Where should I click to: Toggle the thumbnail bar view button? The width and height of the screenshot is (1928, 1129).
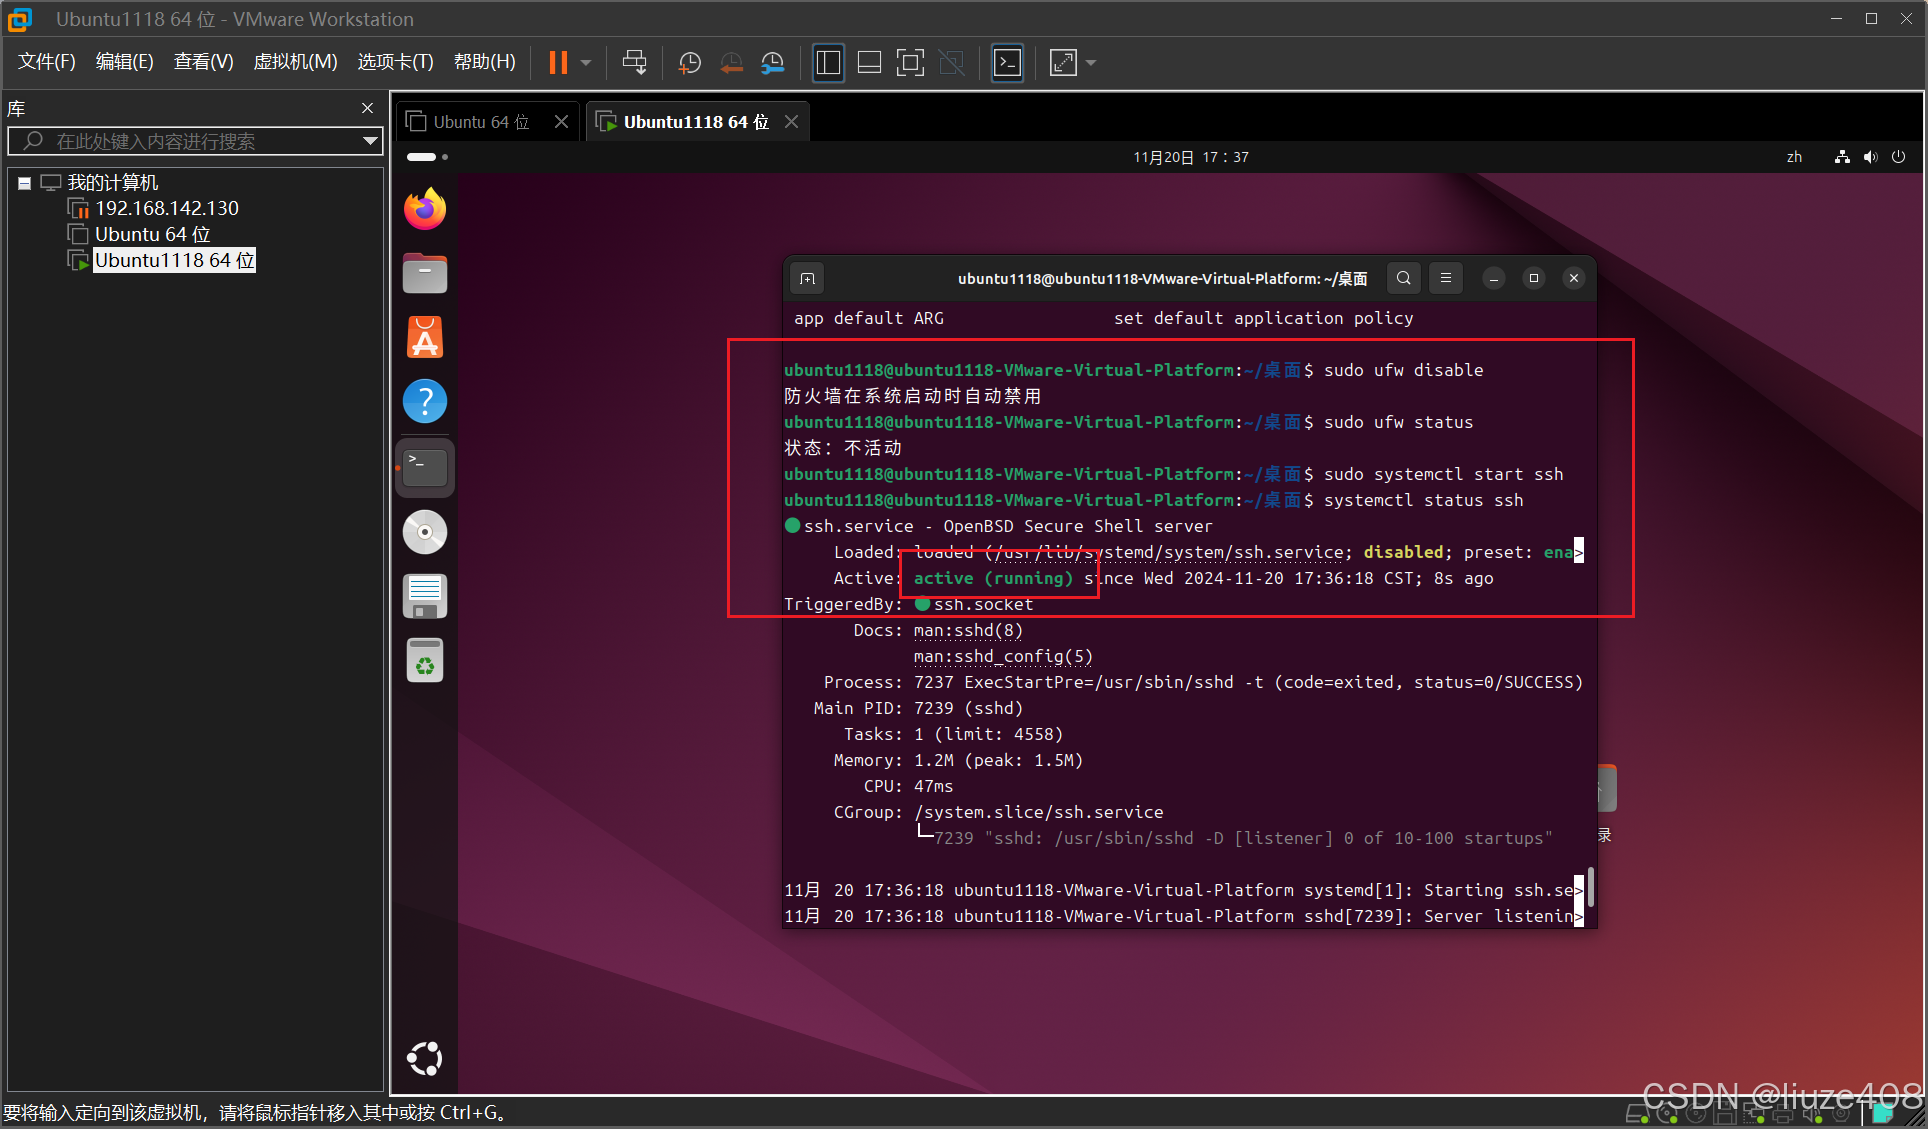(869, 62)
